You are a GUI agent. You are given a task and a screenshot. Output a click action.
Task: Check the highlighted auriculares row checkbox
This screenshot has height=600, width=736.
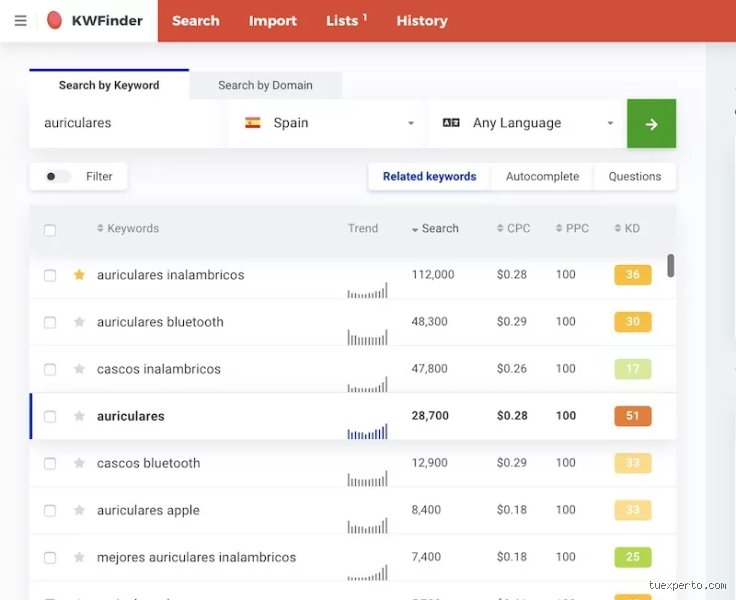(x=50, y=416)
